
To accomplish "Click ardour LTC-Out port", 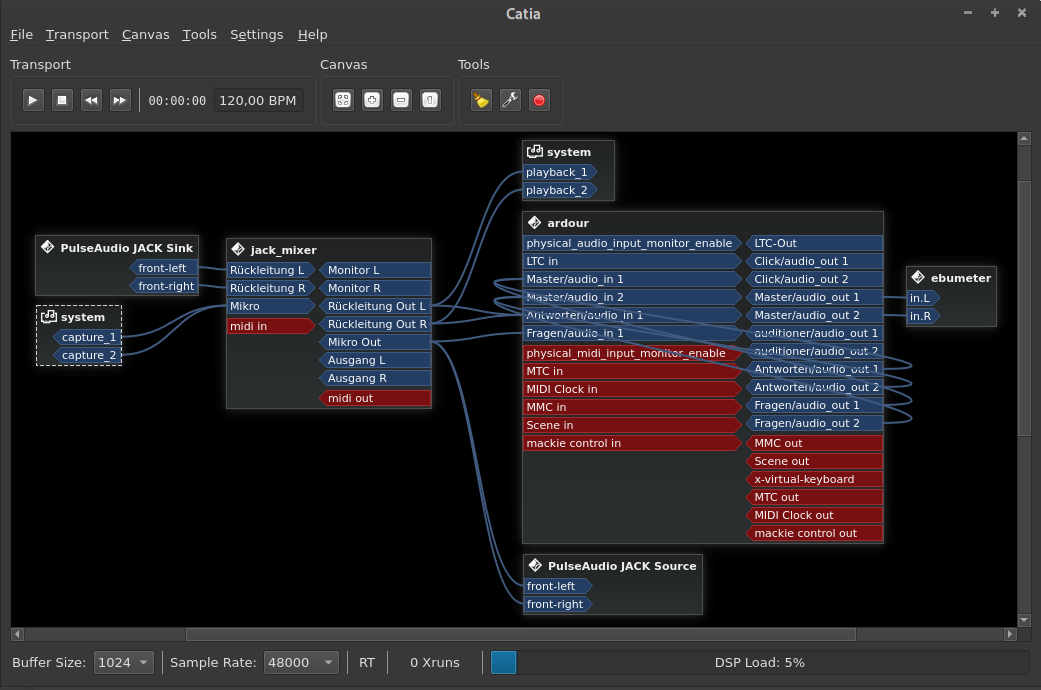I will [815, 243].
